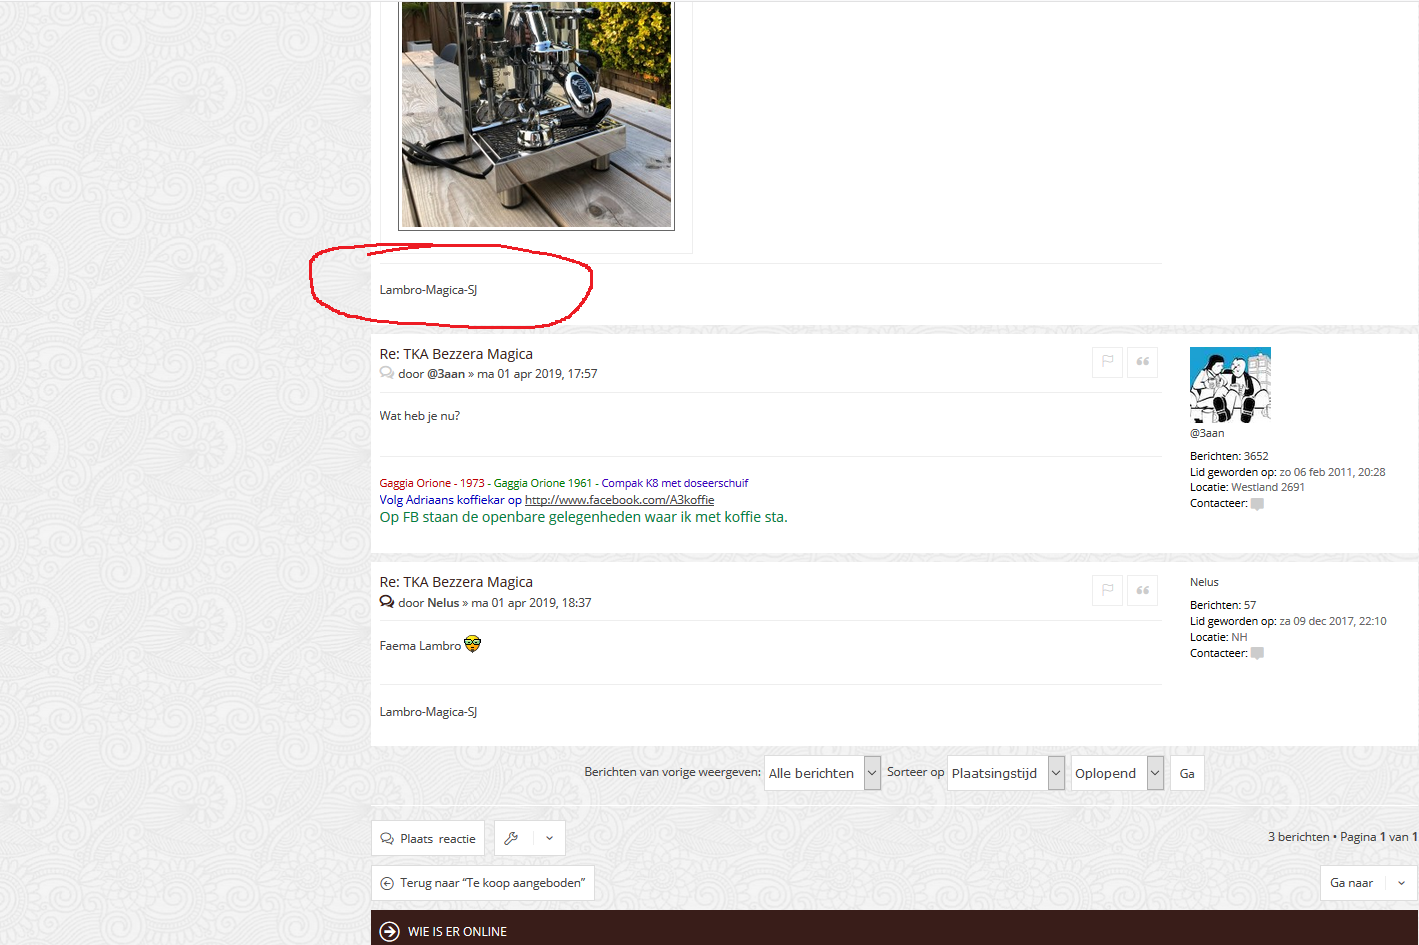
Task: Click report flag icon on Nelus's reply
Action: pos(1107,591)
